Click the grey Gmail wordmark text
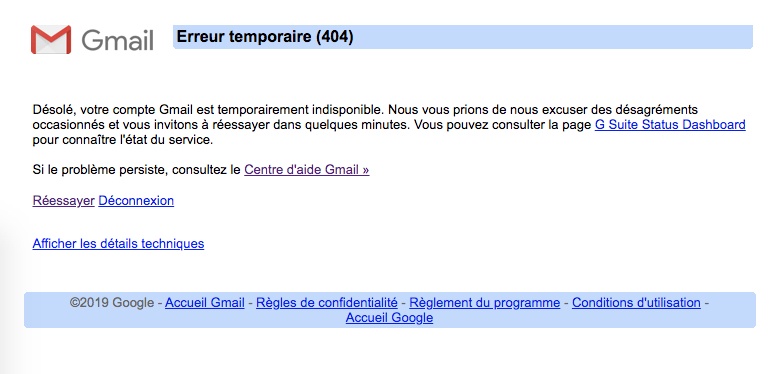Image resolution: width=777 pixels, height=374 pixels. pyautogui.click(x=117, y=40)
